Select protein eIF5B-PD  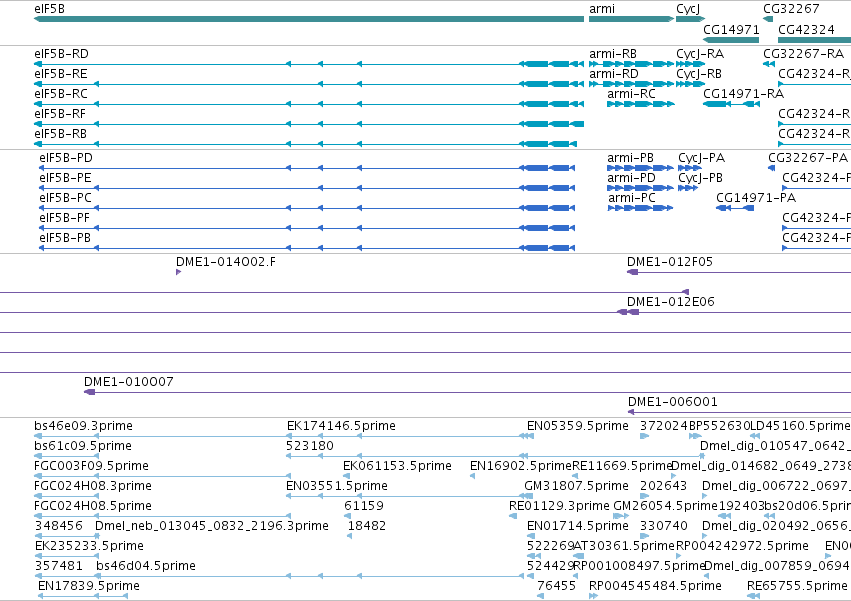click(x=66, y=158)
